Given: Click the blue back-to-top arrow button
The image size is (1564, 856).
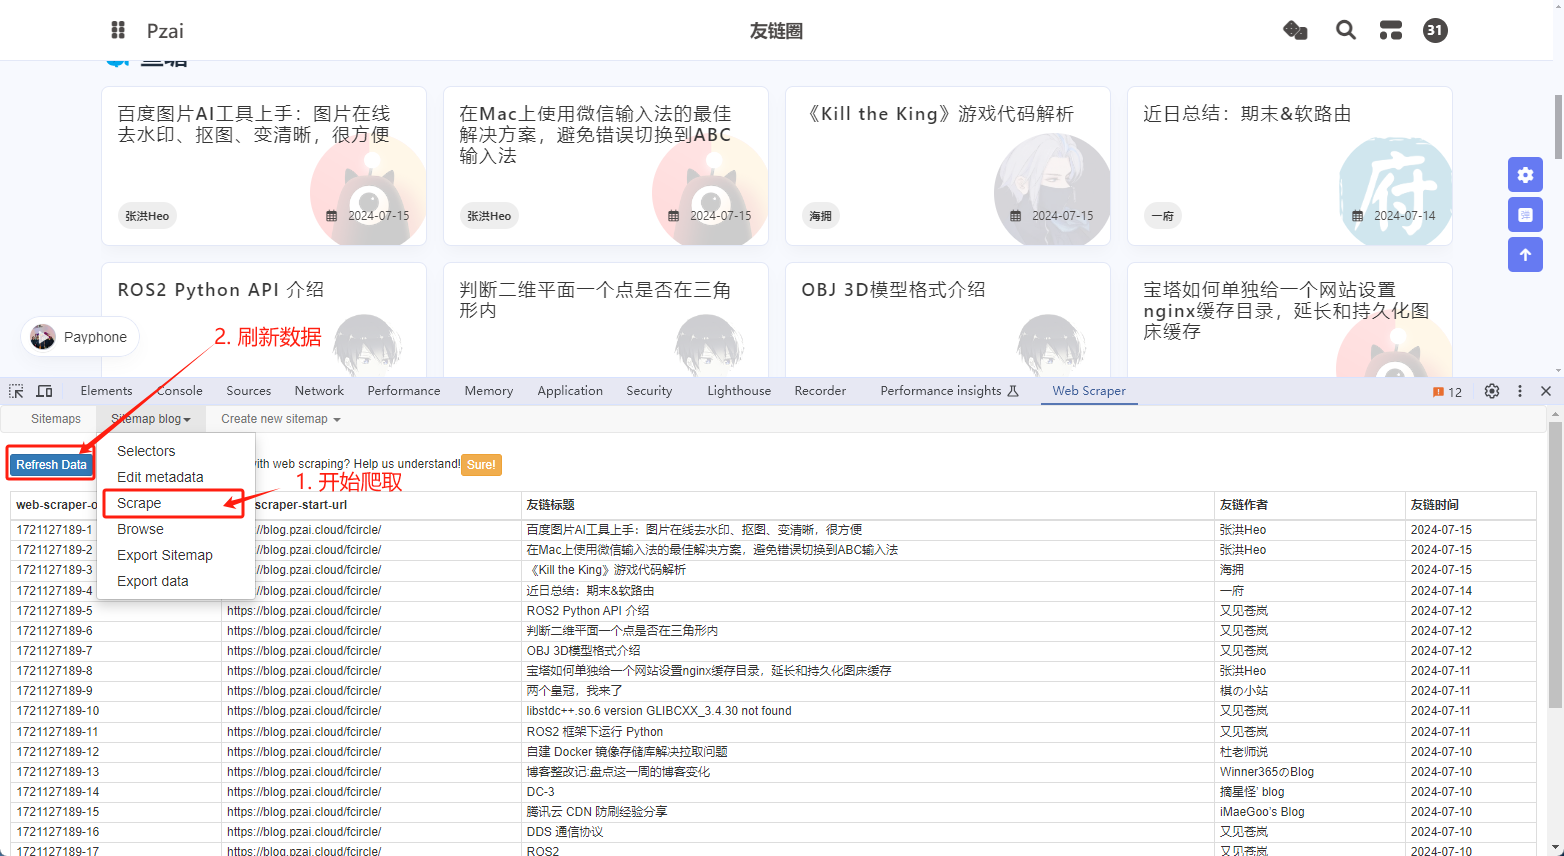Looking at the screenshot, I should [1525, 255].
